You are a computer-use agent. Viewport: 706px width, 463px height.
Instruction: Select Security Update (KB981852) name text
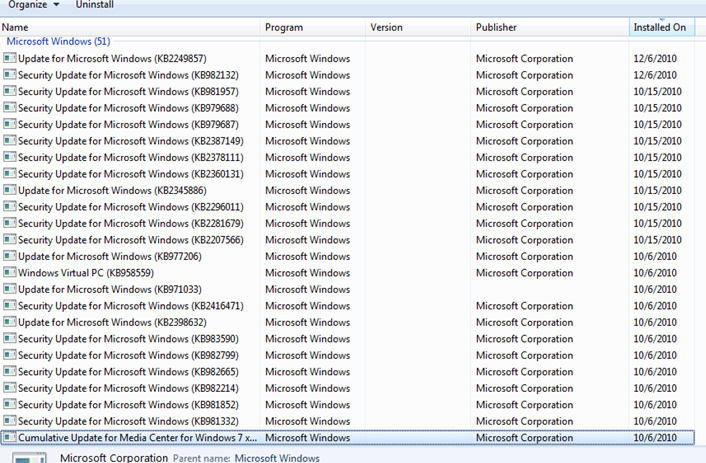point(128,405)
